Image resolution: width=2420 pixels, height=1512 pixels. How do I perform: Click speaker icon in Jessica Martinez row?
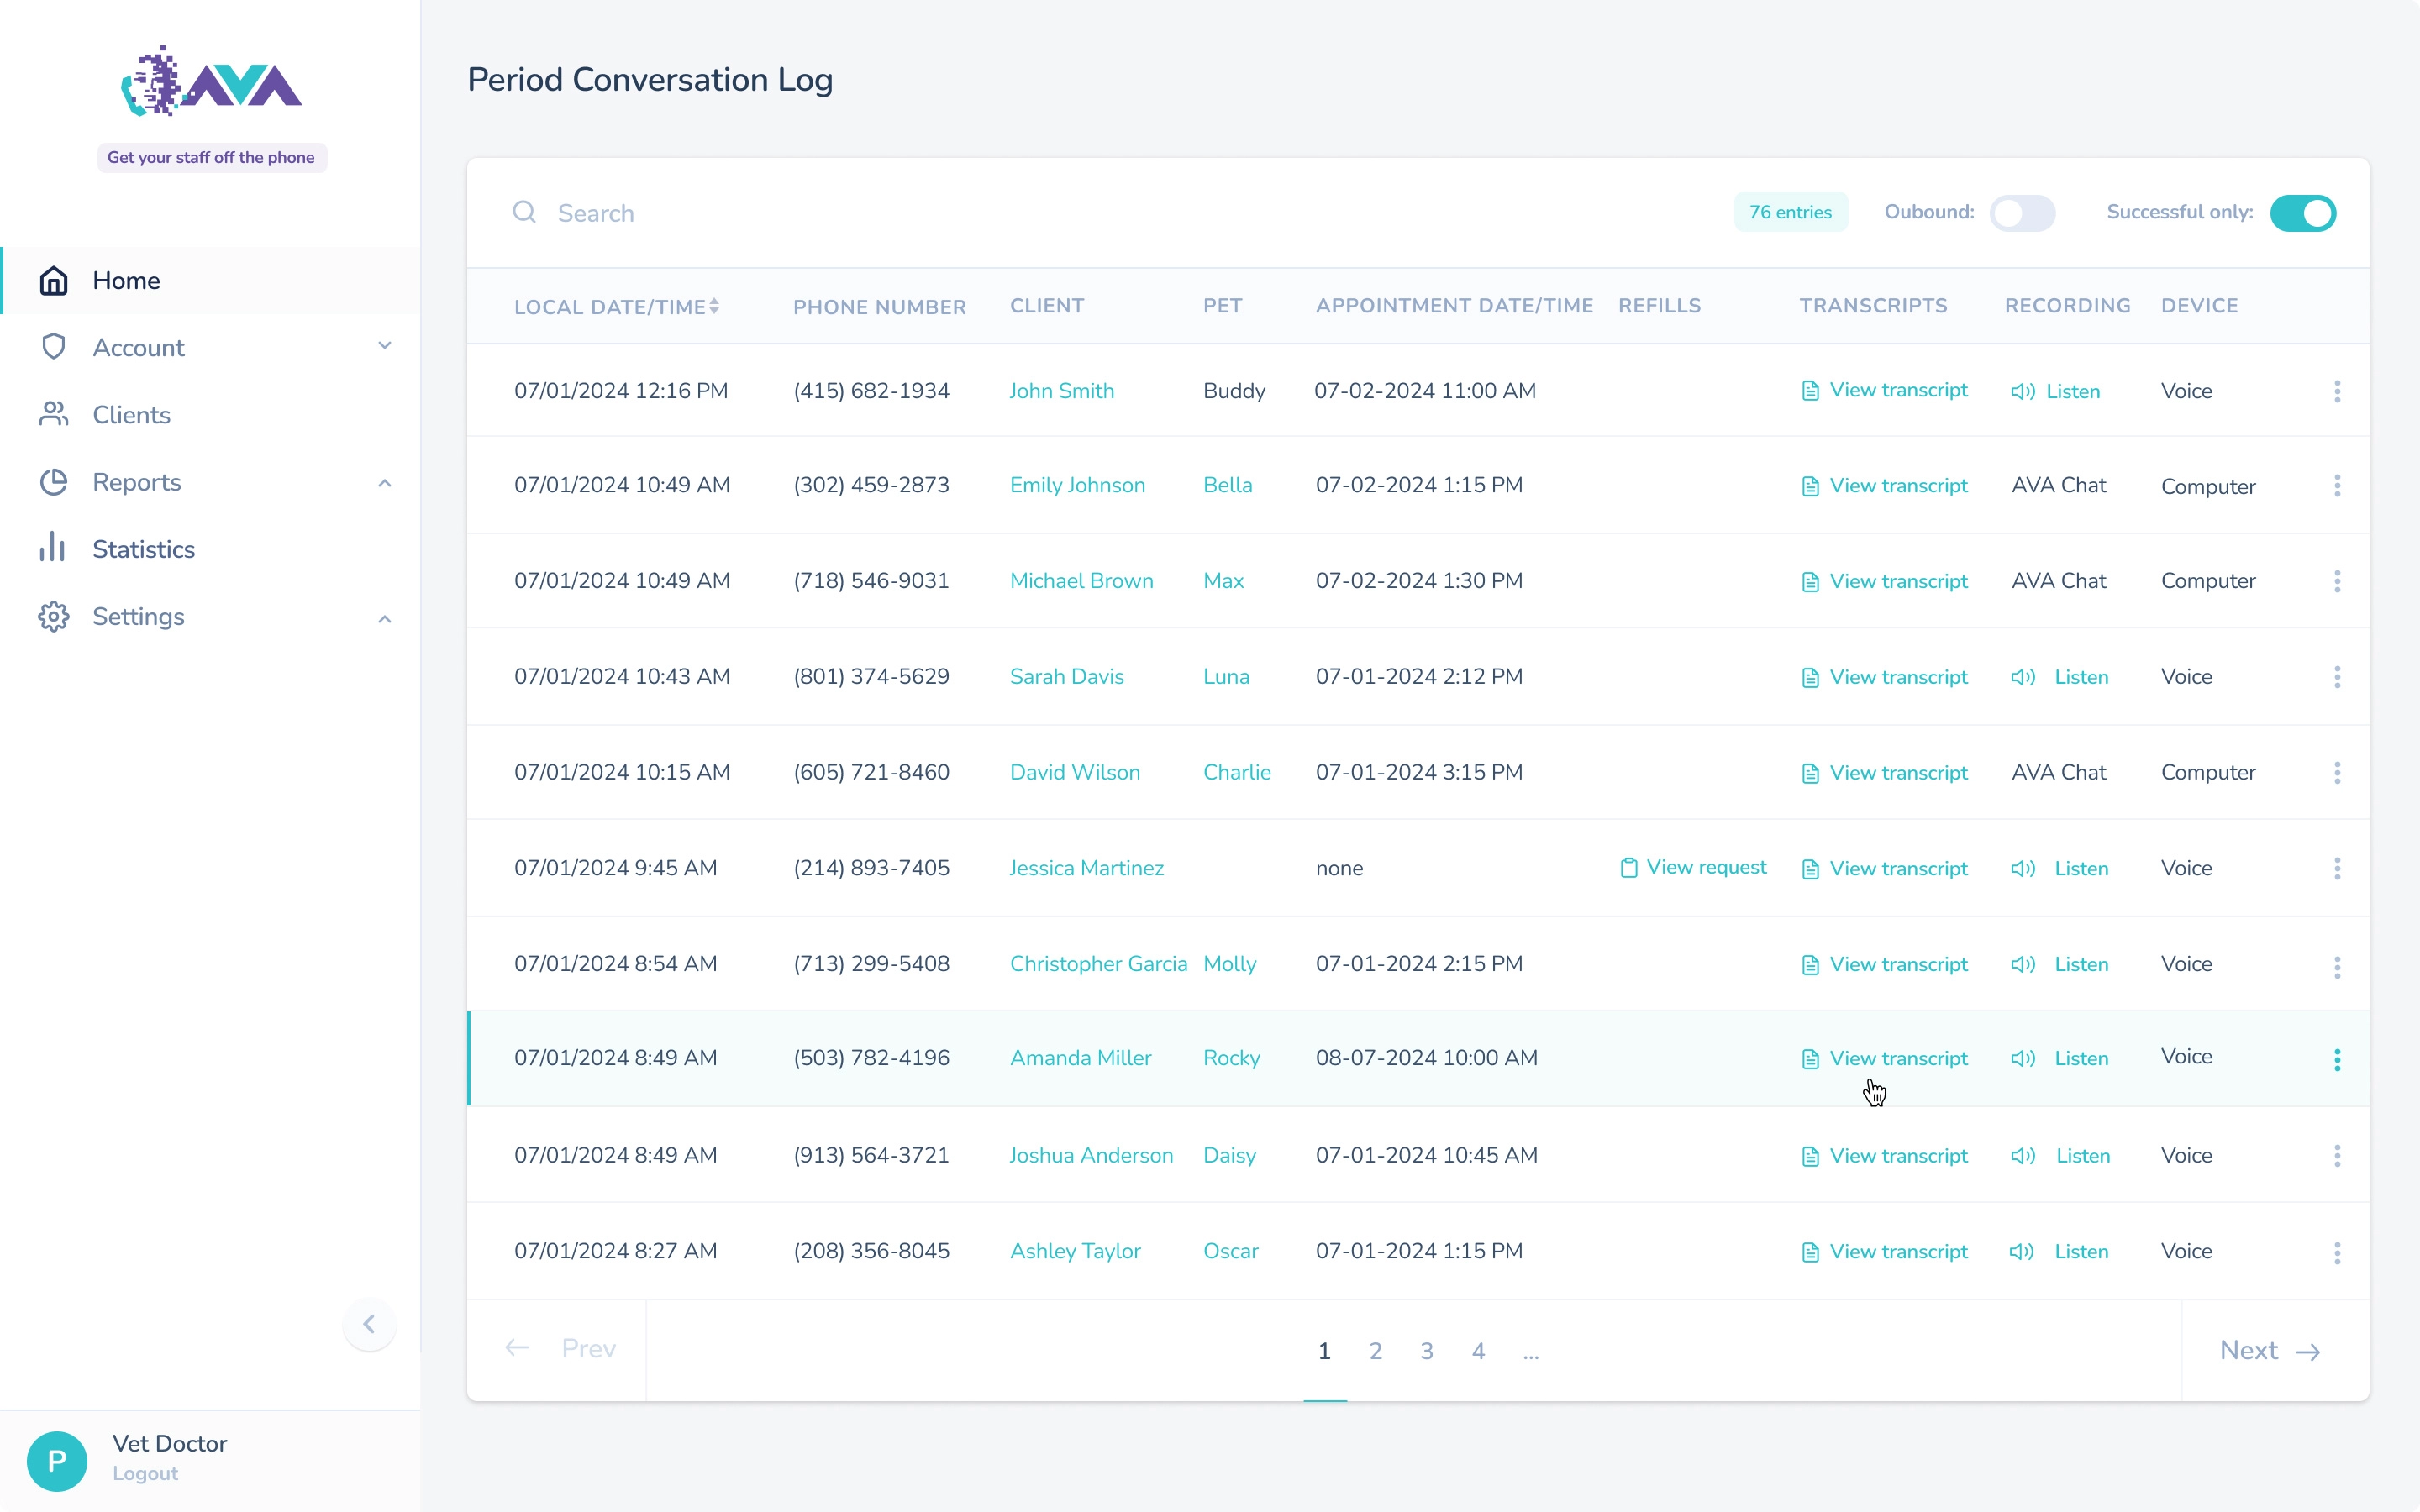pyautogui.click(x=2023, y=869)
